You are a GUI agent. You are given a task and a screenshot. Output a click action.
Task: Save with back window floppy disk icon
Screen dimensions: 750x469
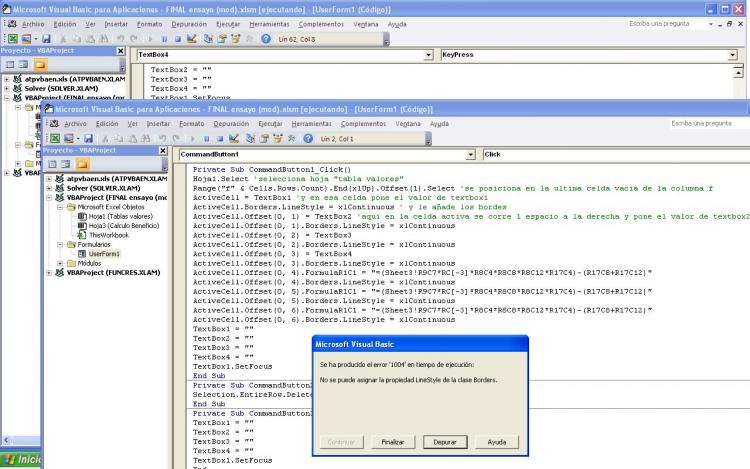point(46,39)
